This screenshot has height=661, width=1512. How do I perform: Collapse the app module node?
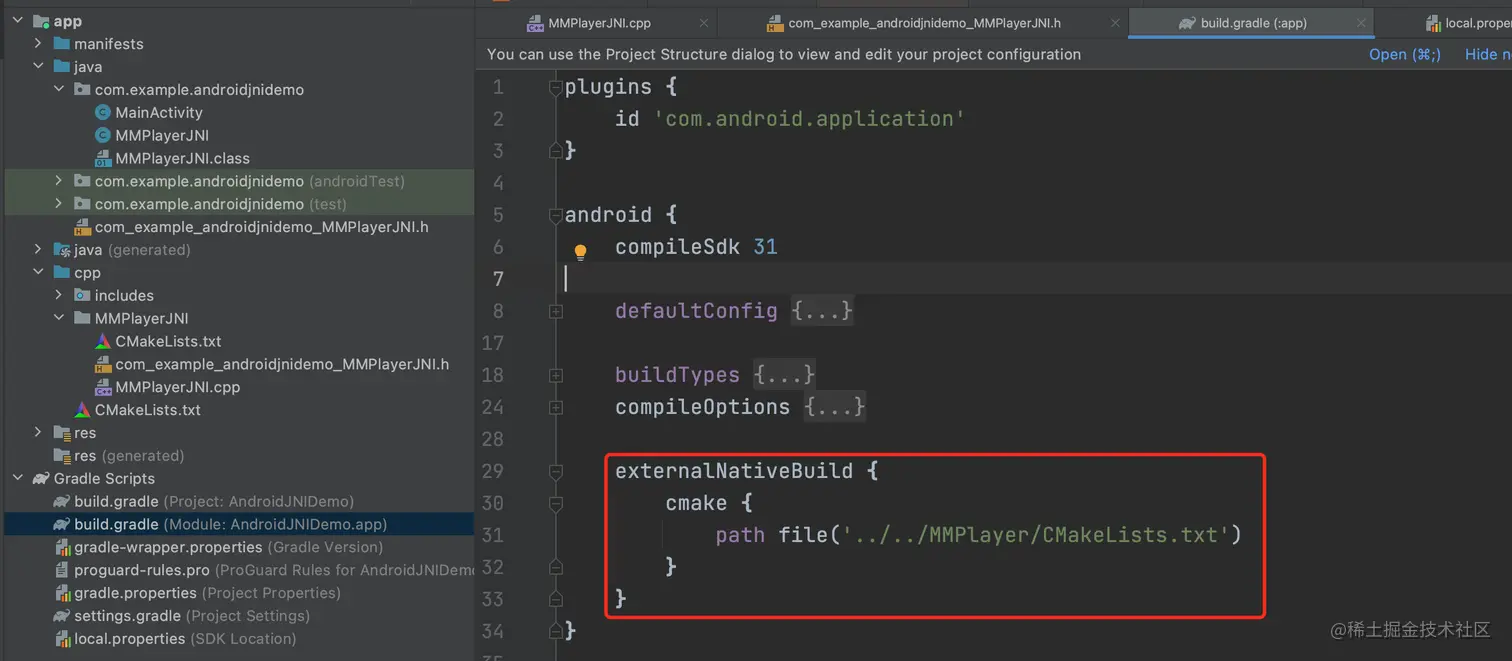coord(17,21)
